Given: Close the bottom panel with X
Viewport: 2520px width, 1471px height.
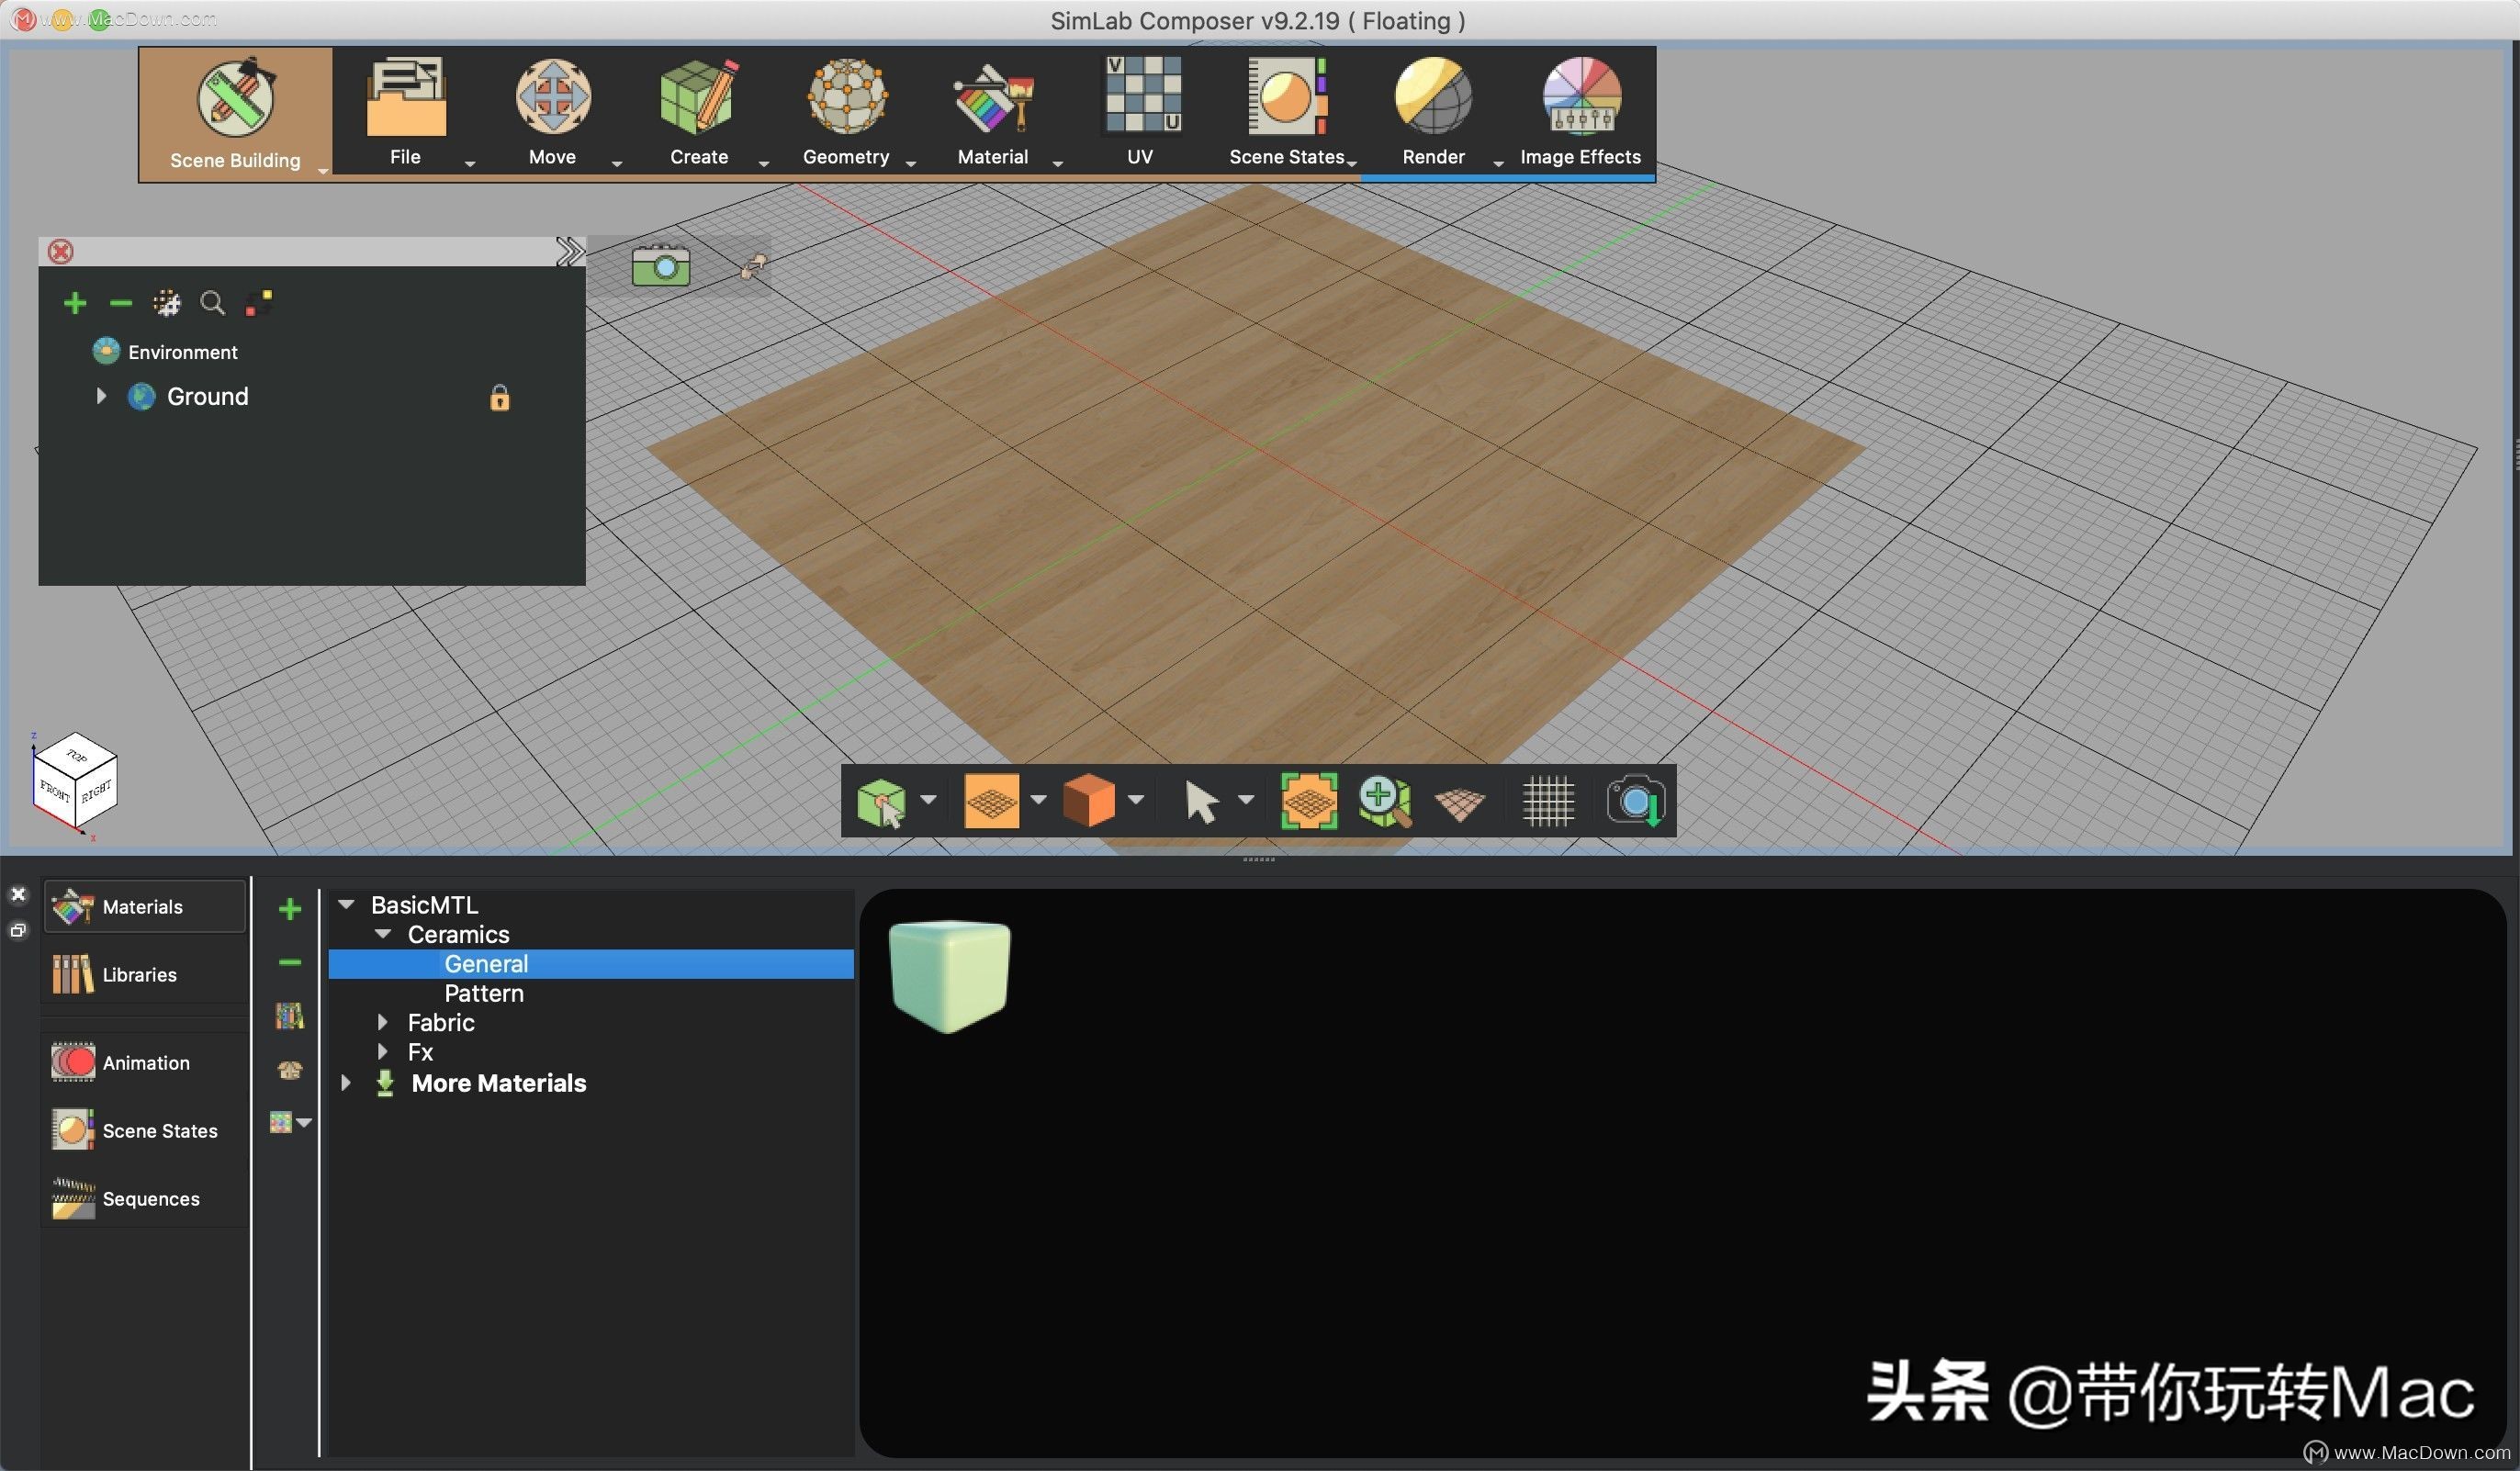Looking at the screenshot, I should 18,895.
